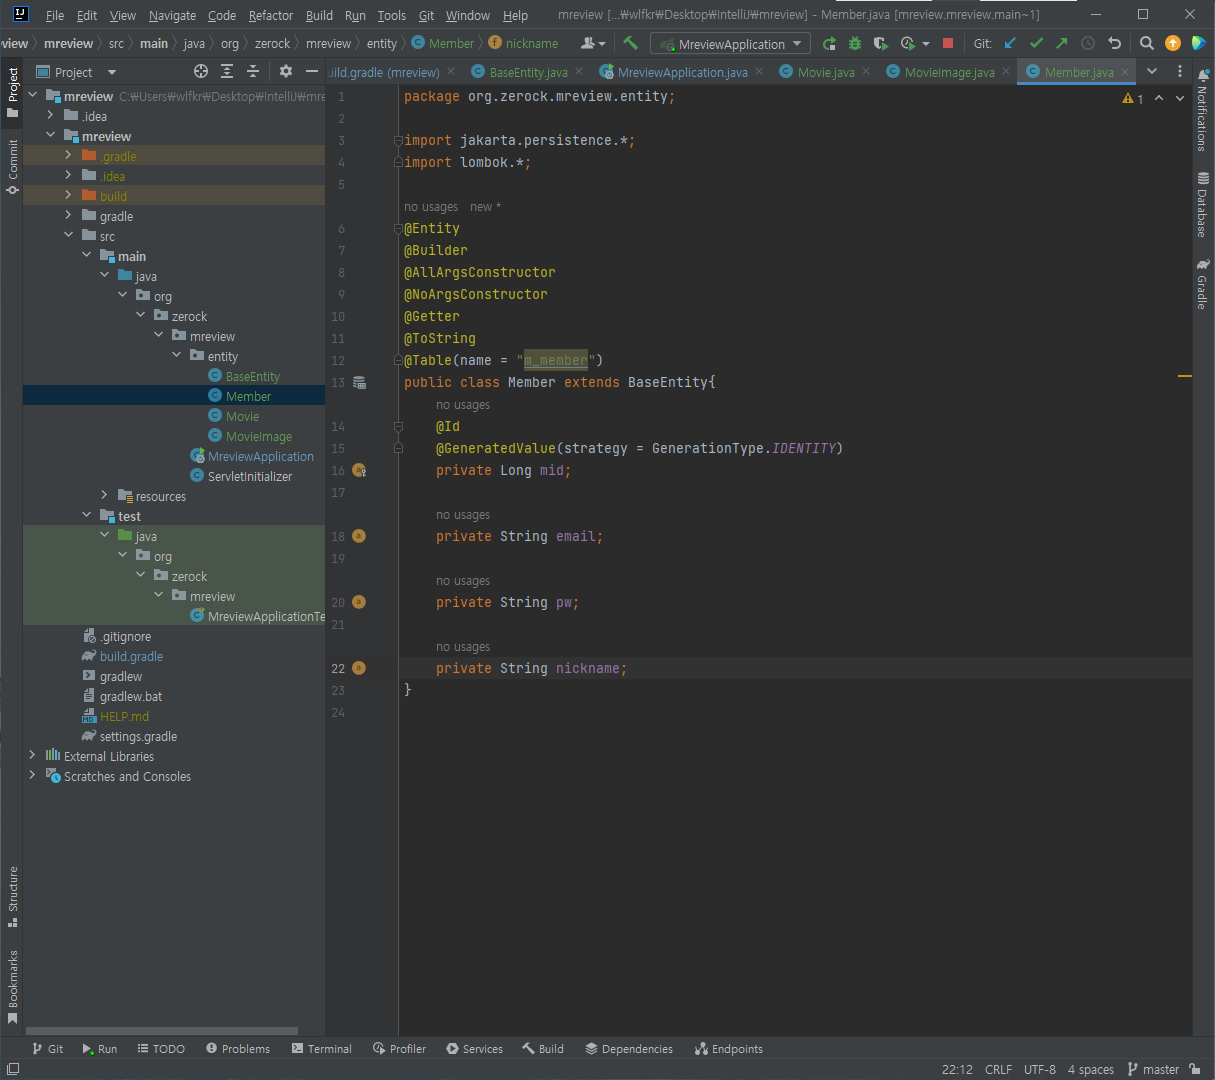Open Project panel gear options
The width and height of the screenshot is (1215, 1080).
pyautogui.click(x=286, y=71)
